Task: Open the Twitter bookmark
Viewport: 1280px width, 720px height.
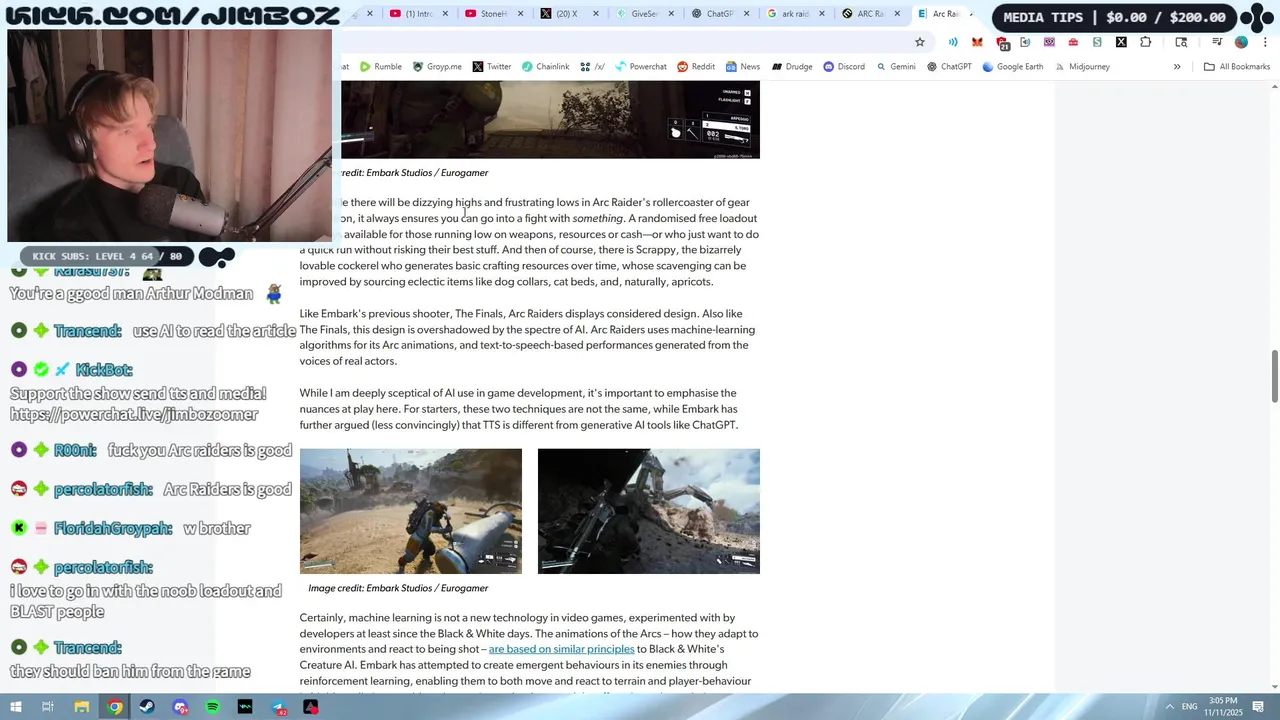Action: coord(491,67)
